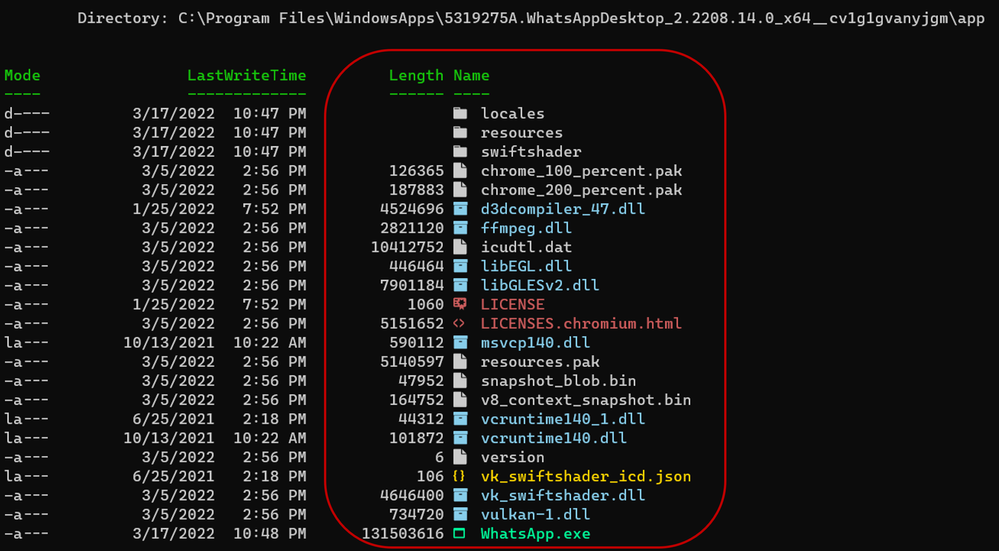Click the file name libGLESv2.dll
The height and width of the screenshot is (551, 999).
click(x=540, y=285)
